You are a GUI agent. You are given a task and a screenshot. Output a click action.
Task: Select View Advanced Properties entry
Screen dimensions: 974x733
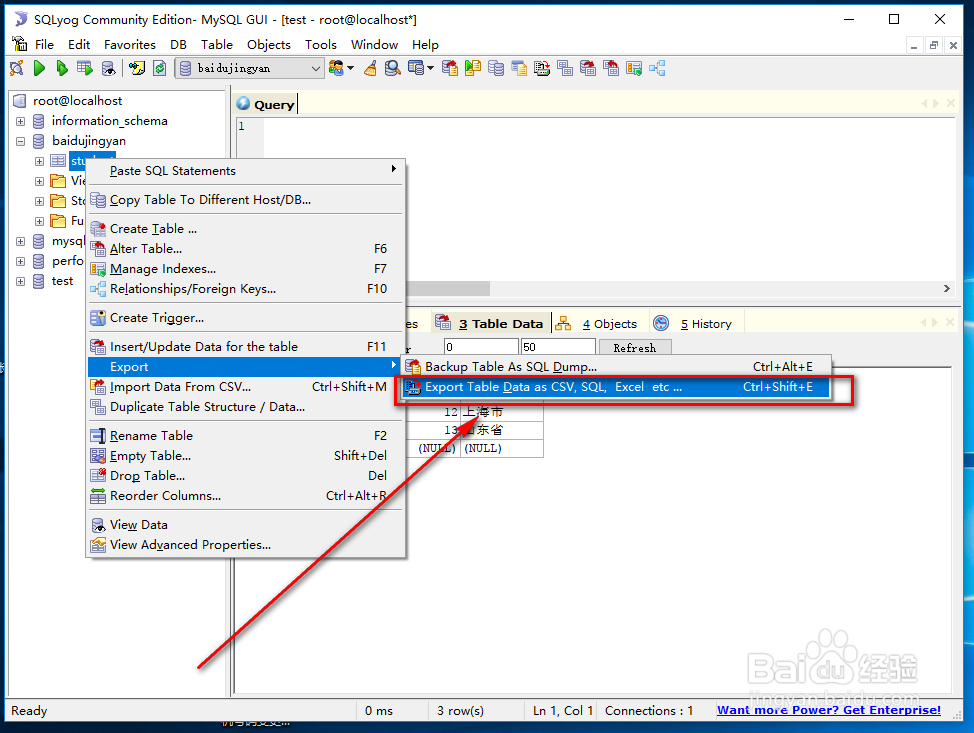(x=245, y=544)
